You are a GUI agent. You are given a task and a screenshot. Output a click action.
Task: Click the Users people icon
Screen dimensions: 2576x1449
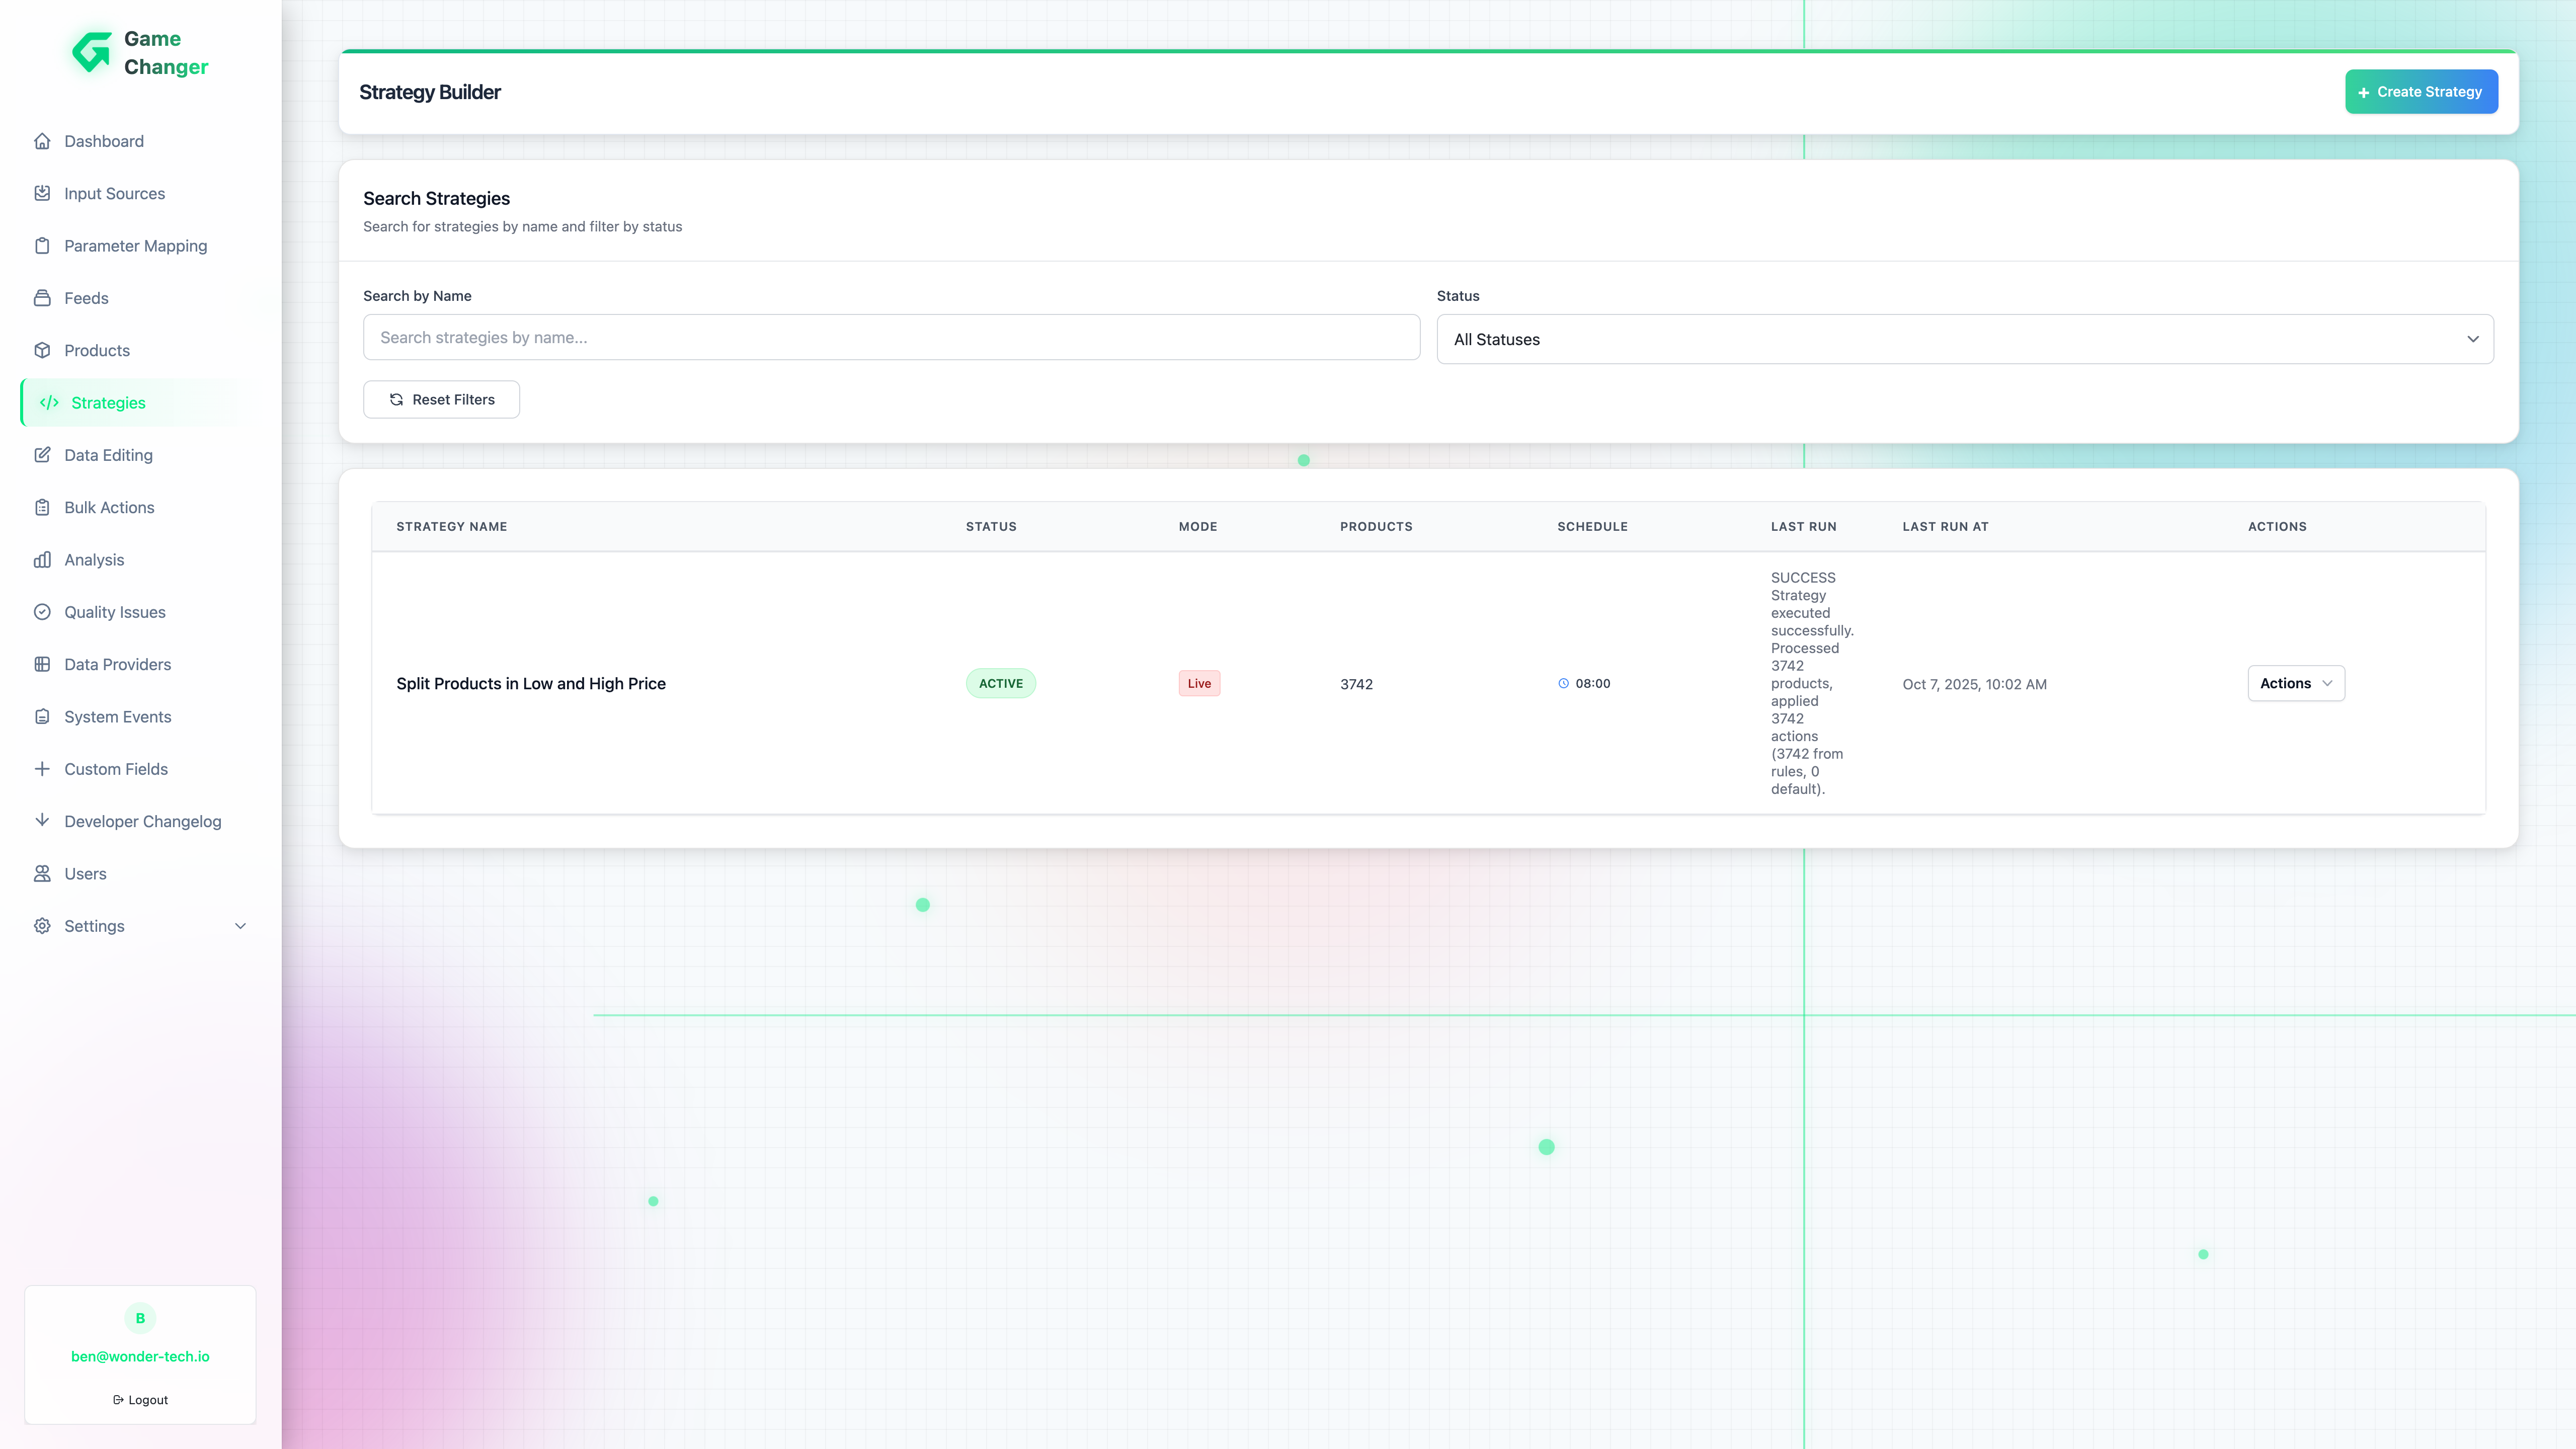42,874
